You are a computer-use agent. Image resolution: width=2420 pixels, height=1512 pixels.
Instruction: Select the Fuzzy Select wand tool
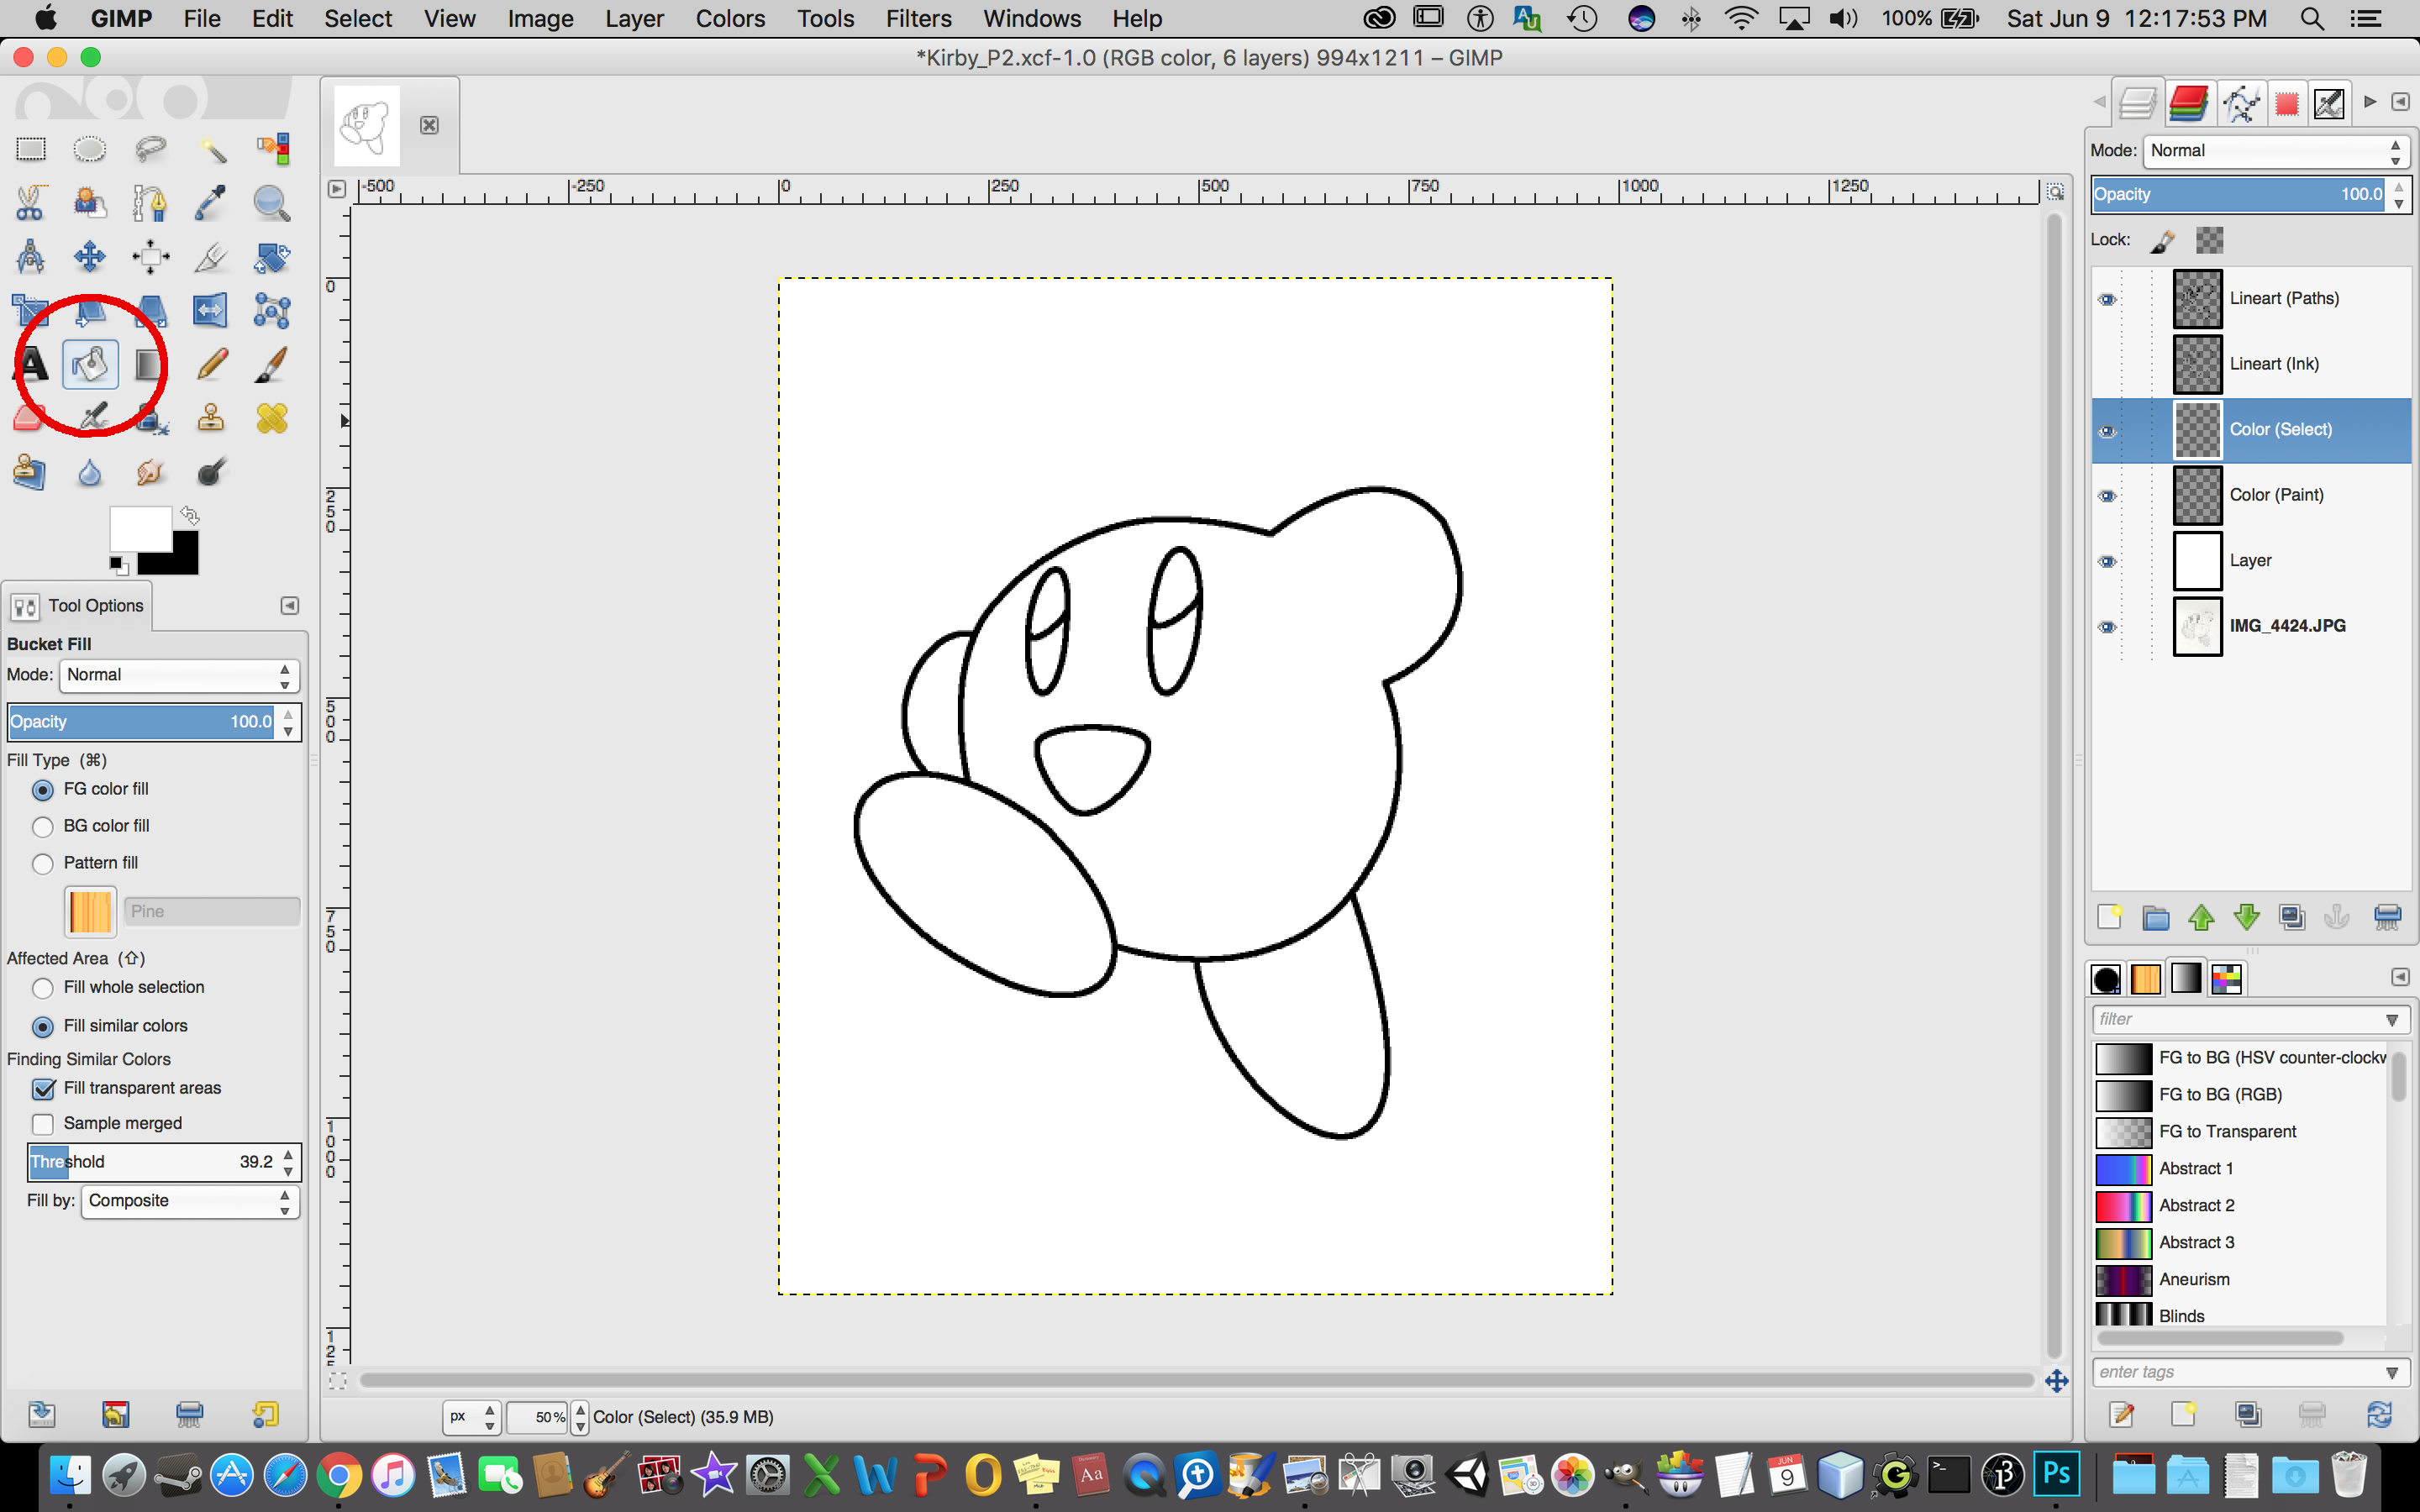pyautogui.click(x=211, y=149)
